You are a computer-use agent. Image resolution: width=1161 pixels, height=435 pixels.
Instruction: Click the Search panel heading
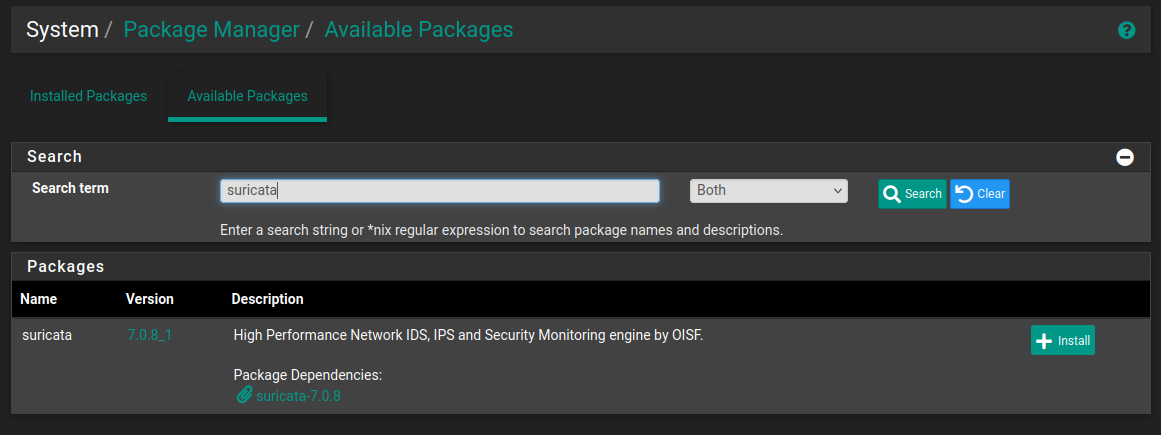pos(54,156)
